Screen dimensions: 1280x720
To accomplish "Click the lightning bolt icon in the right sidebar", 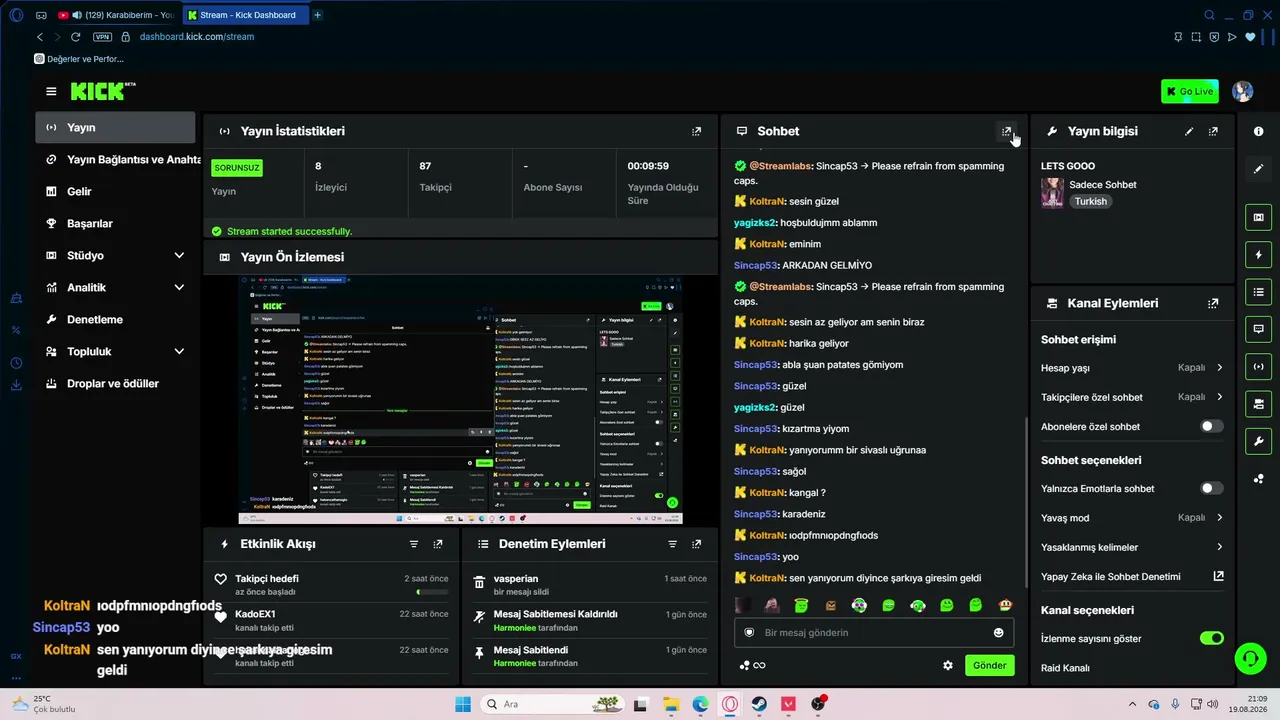I will pos(1259,254).
